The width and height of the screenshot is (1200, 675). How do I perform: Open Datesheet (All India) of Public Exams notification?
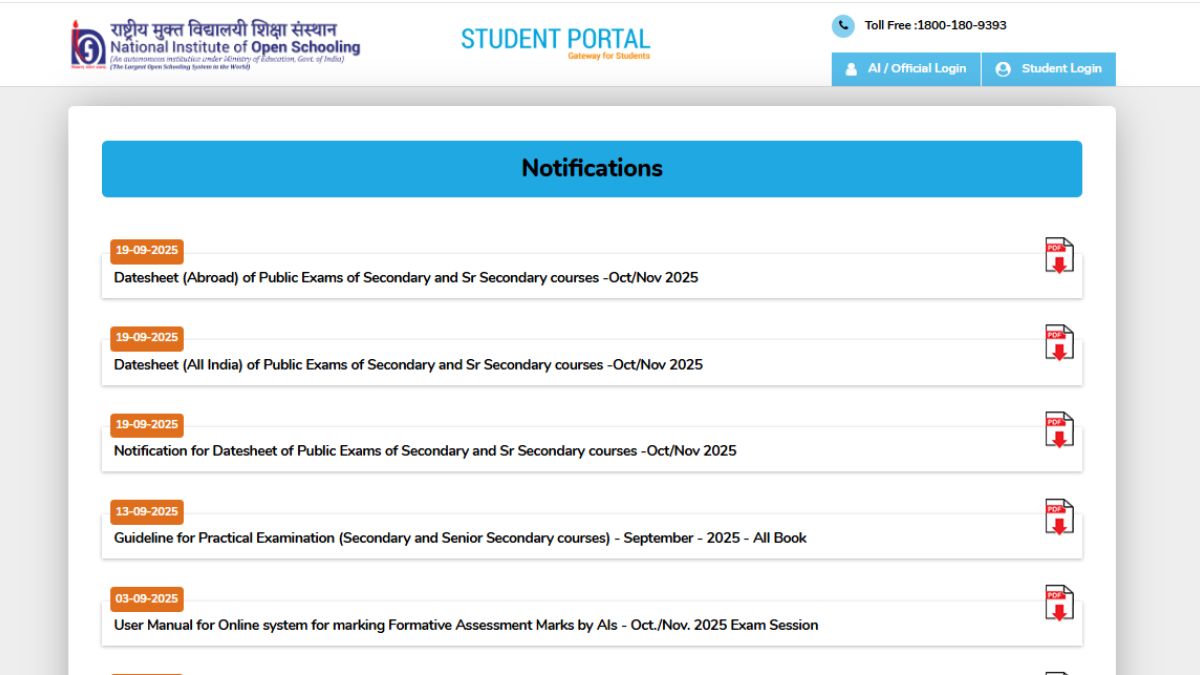tap(408, 364)
